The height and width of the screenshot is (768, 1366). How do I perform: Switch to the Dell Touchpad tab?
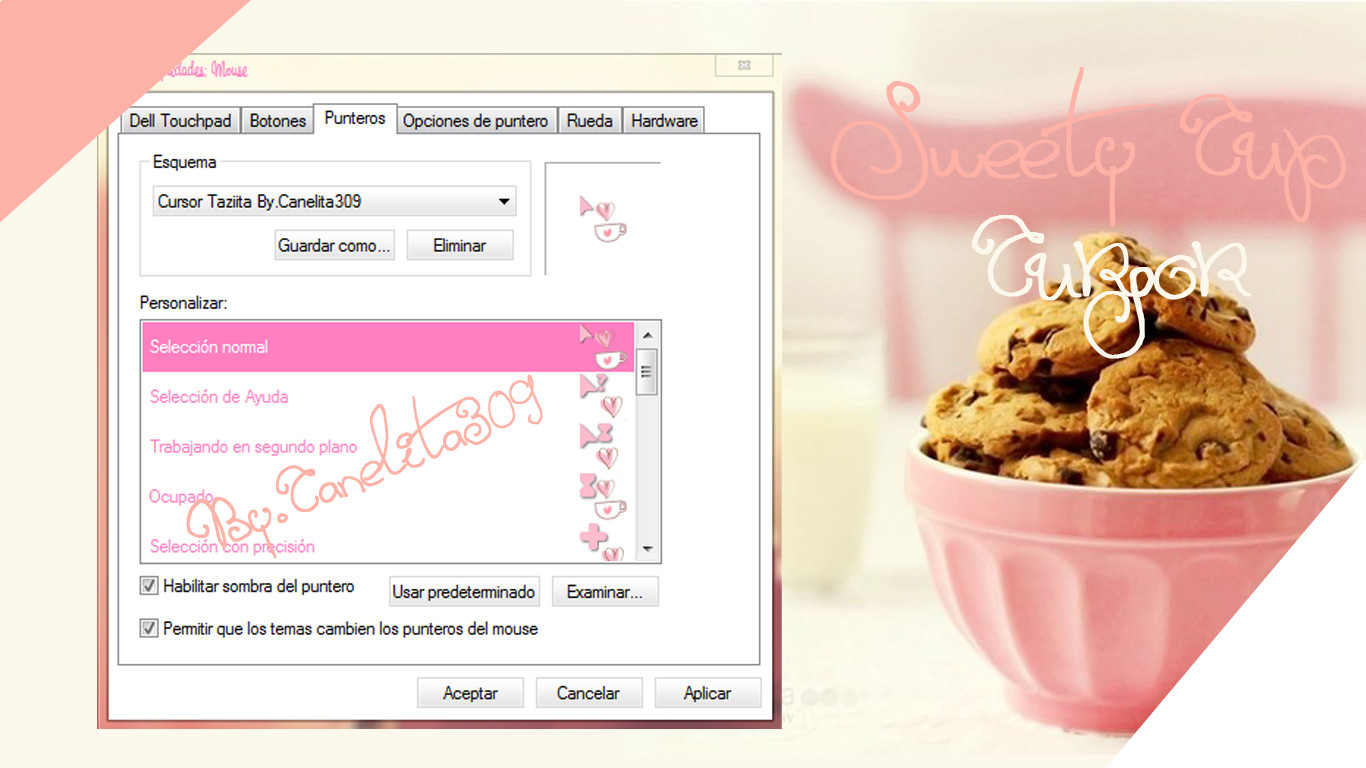coord(180,120)
